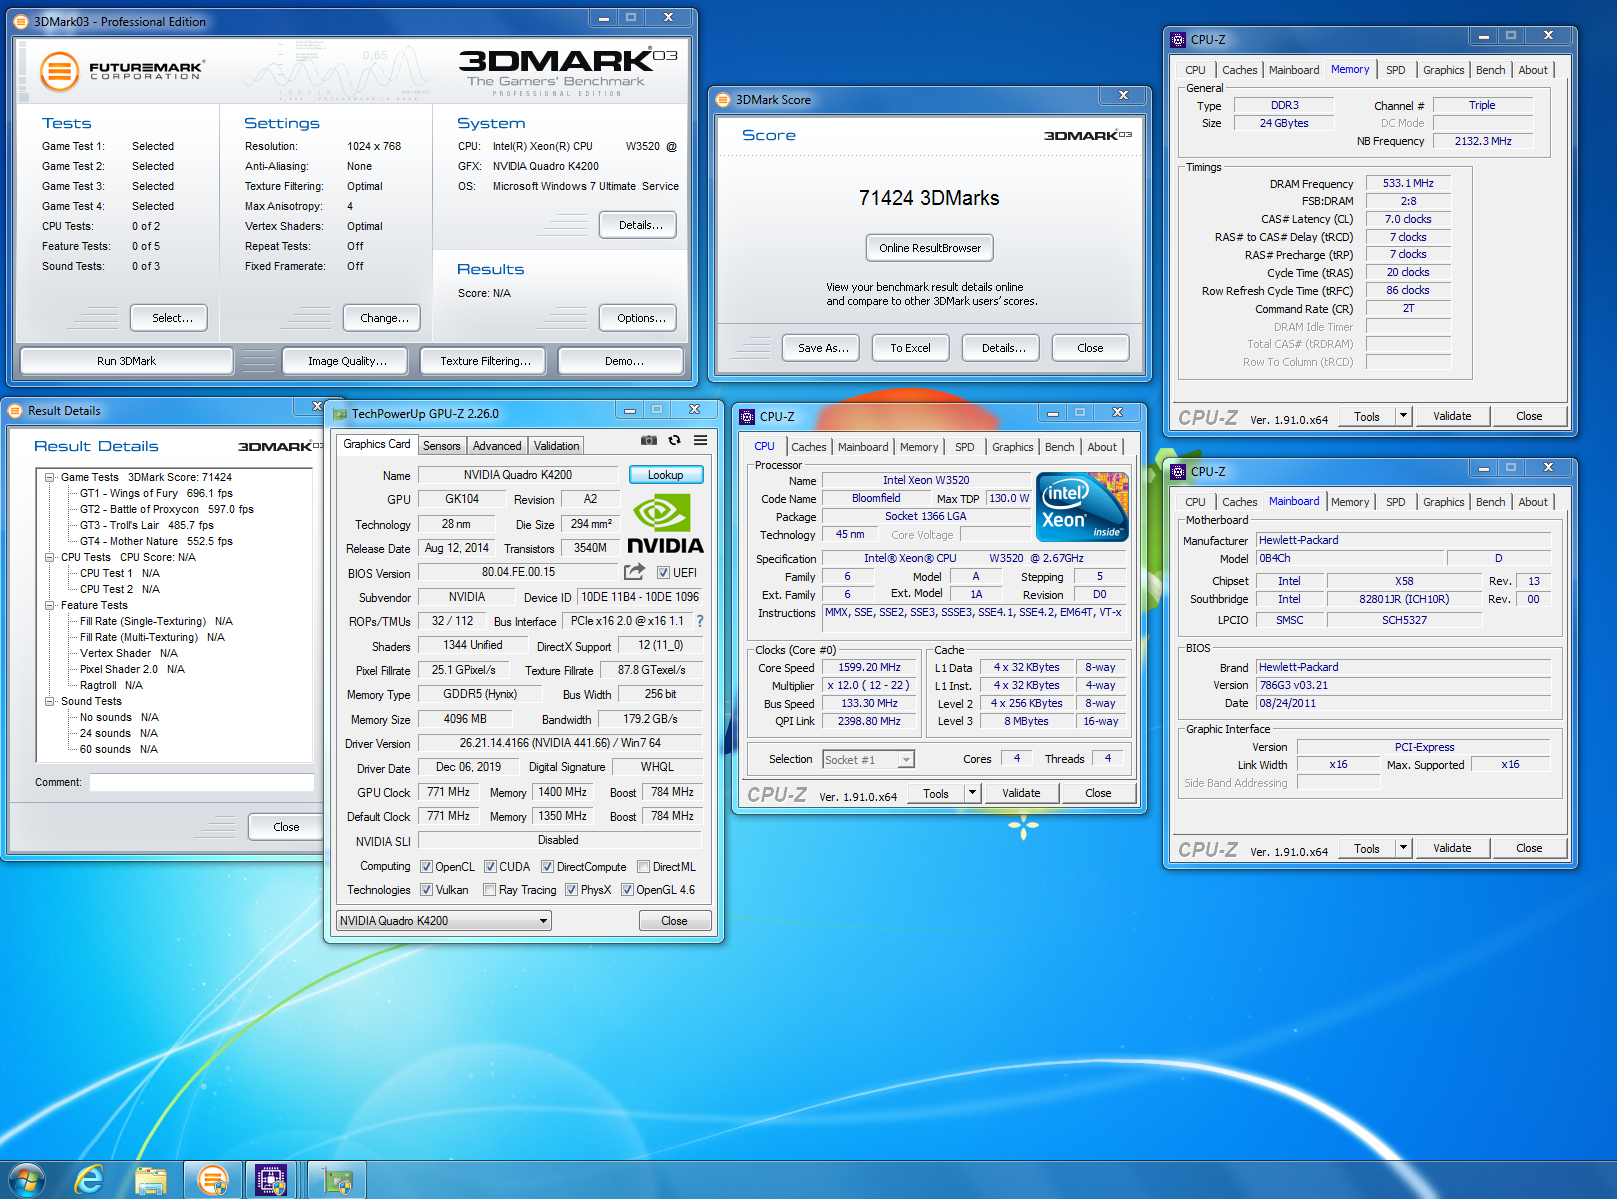Image resolution: width=1617 pixels, height=1199 pixels.
Task: Open SPD tab in the CPU-Z Memory window
Action: pos(1396,70)
